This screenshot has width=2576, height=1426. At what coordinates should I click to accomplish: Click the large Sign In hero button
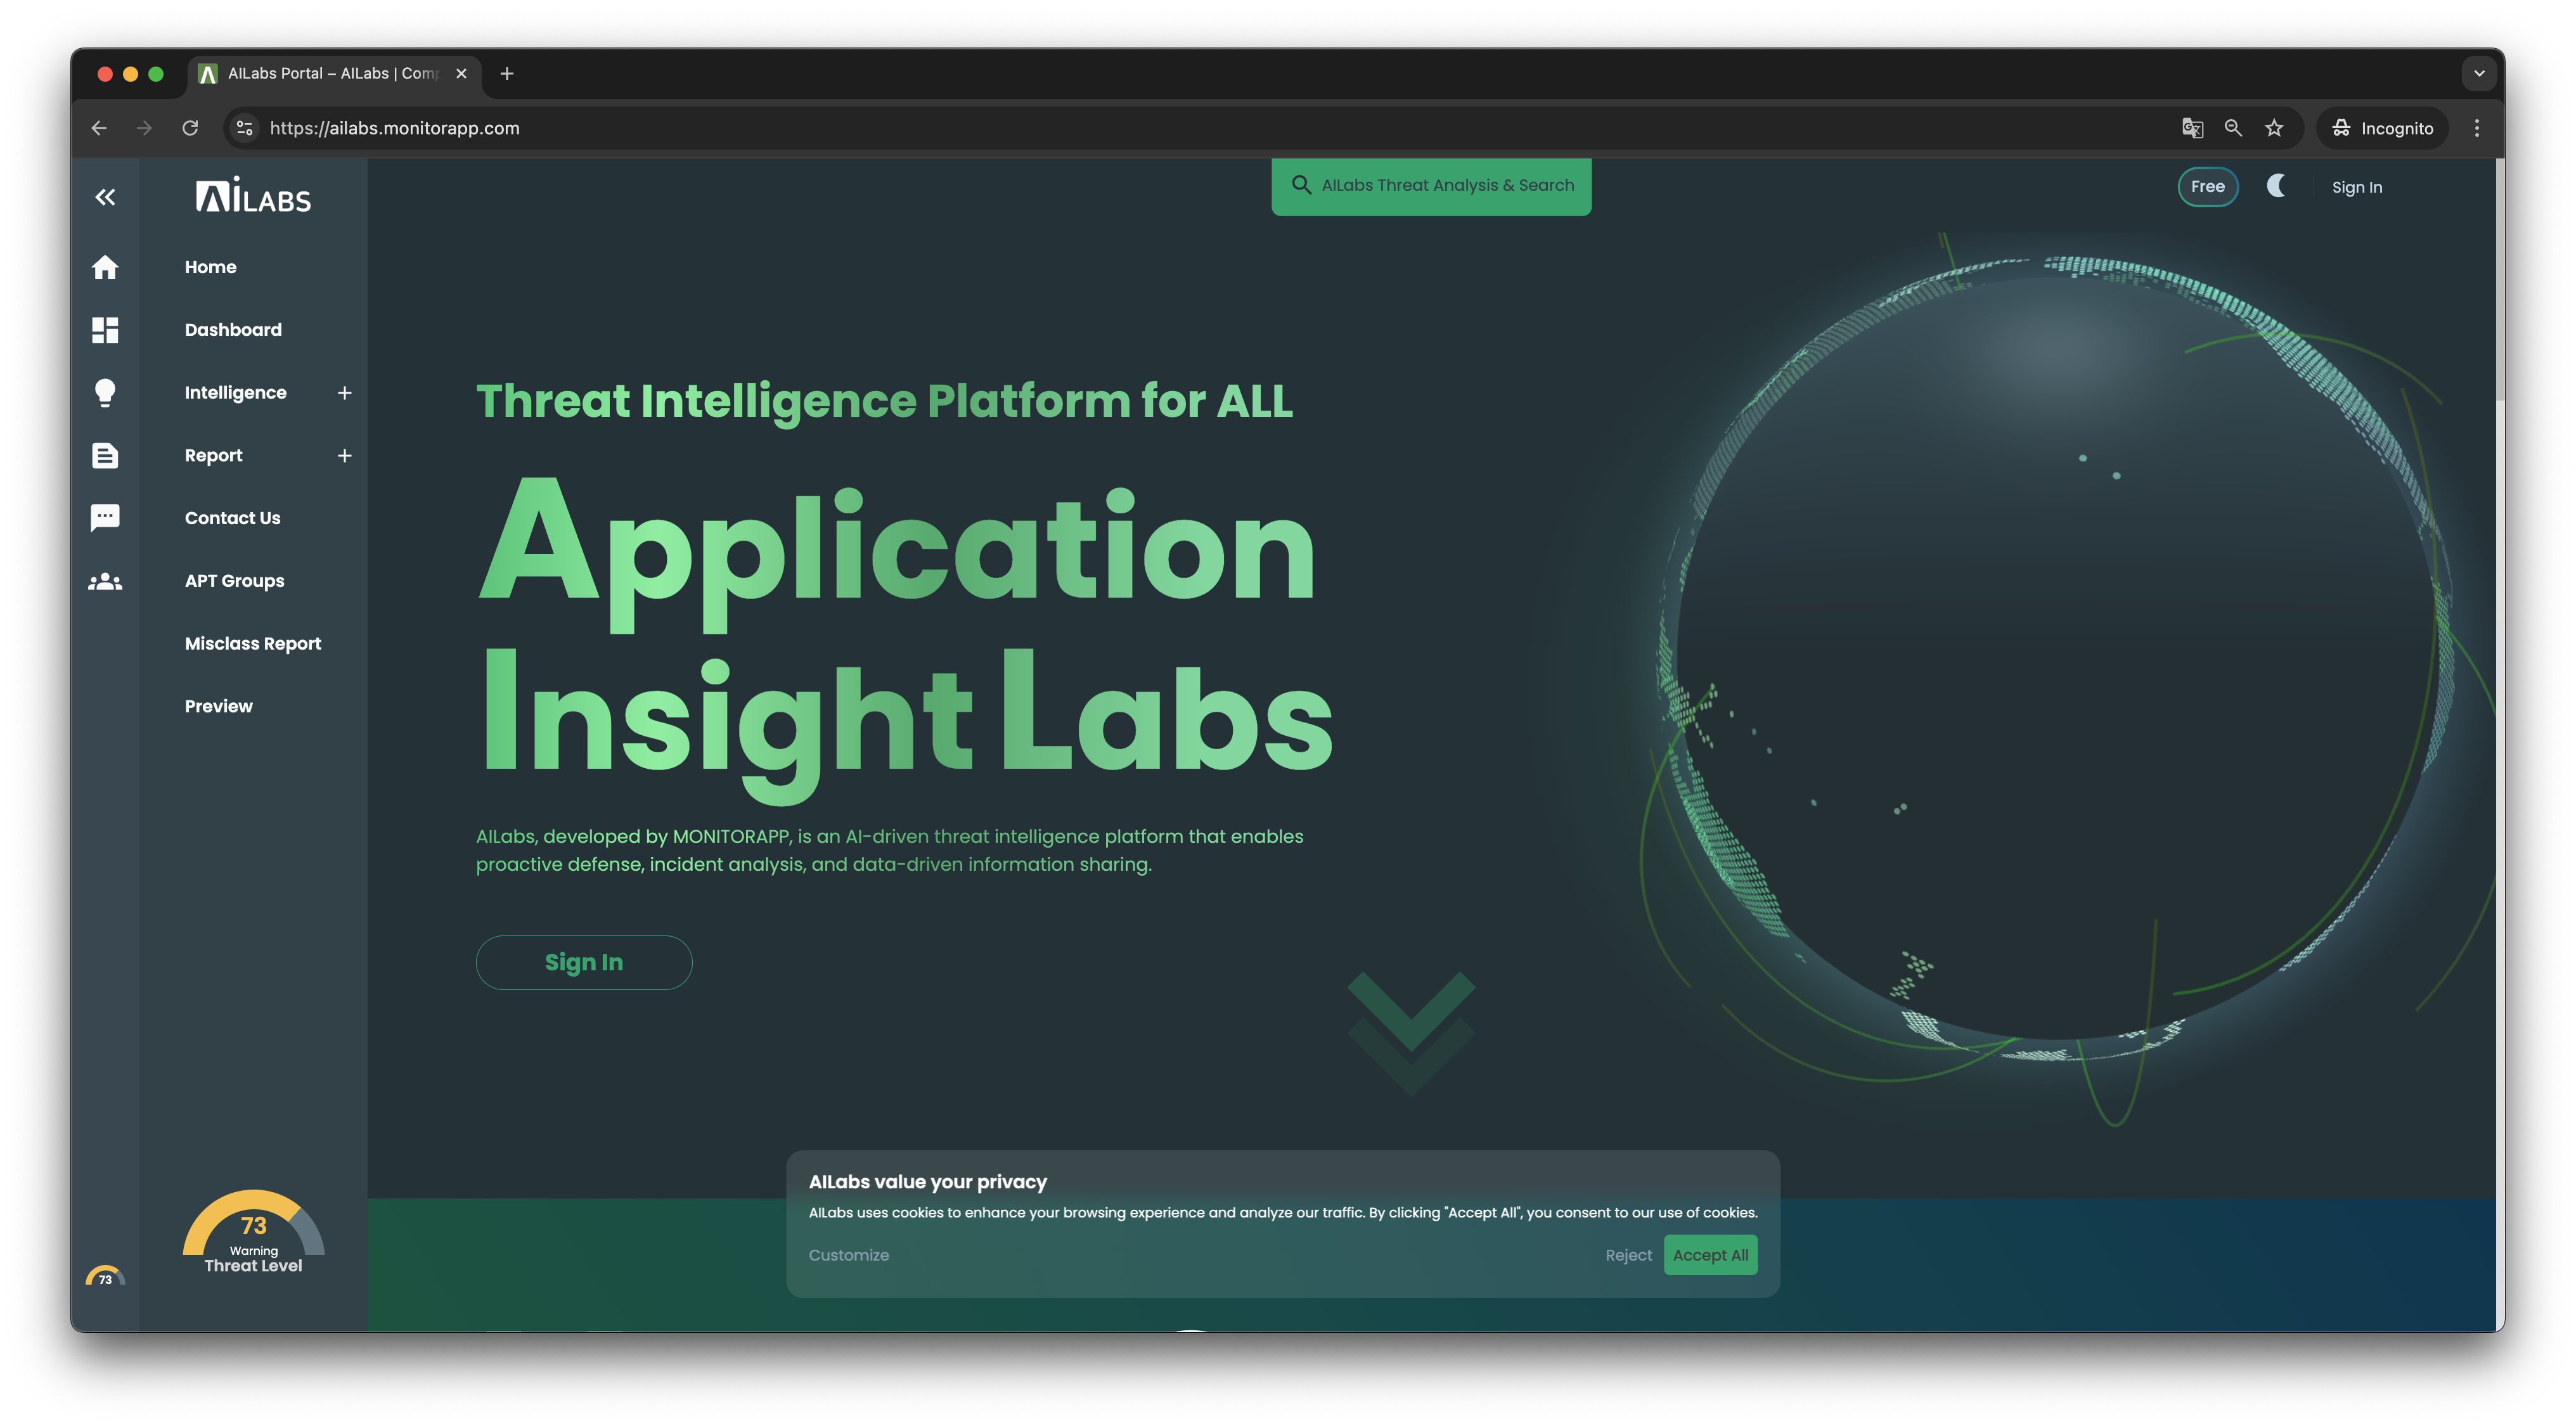click(584, 962)
